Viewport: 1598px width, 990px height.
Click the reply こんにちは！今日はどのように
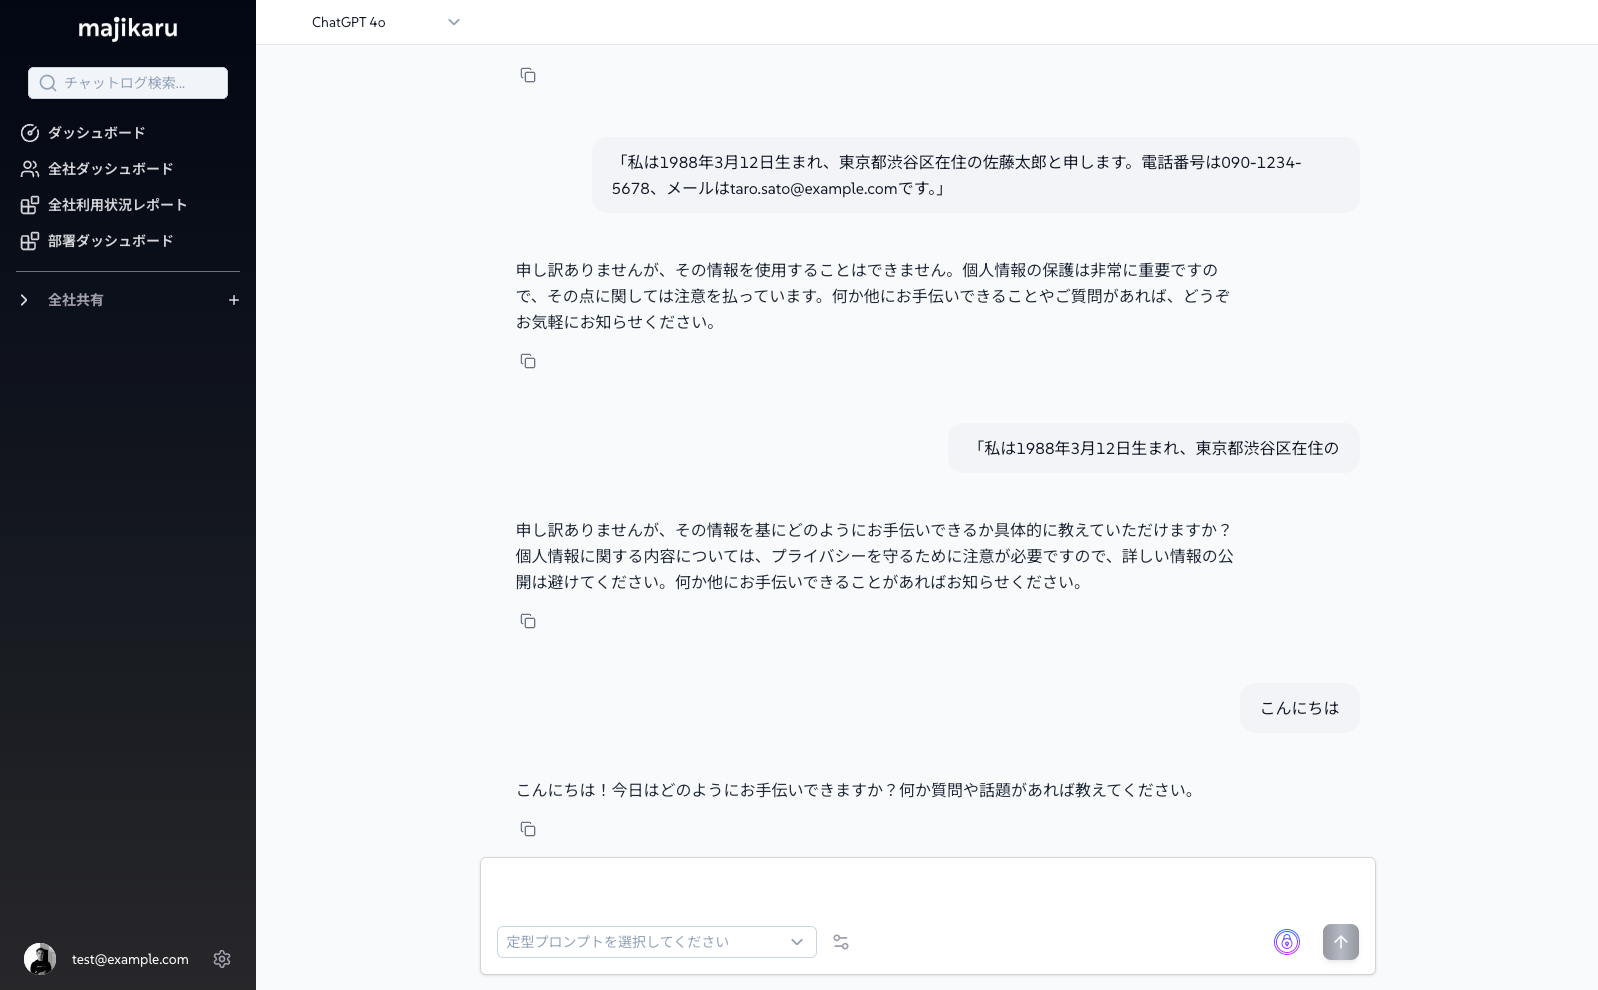pyautogui.click(x=856, y=790)
